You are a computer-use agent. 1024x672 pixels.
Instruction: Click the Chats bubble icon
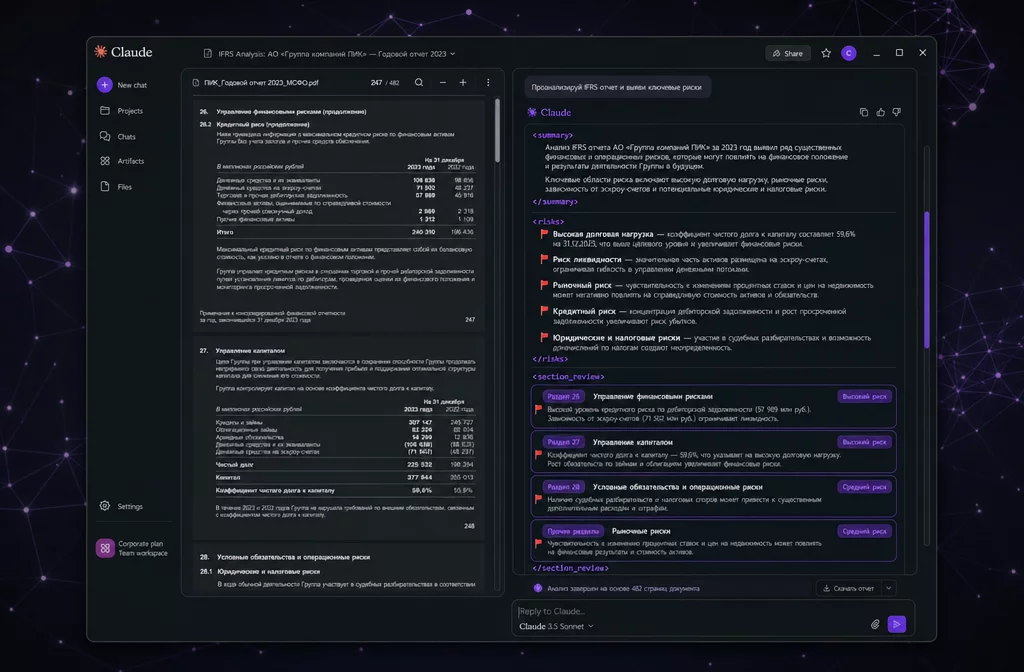click(x=104, y=136)
